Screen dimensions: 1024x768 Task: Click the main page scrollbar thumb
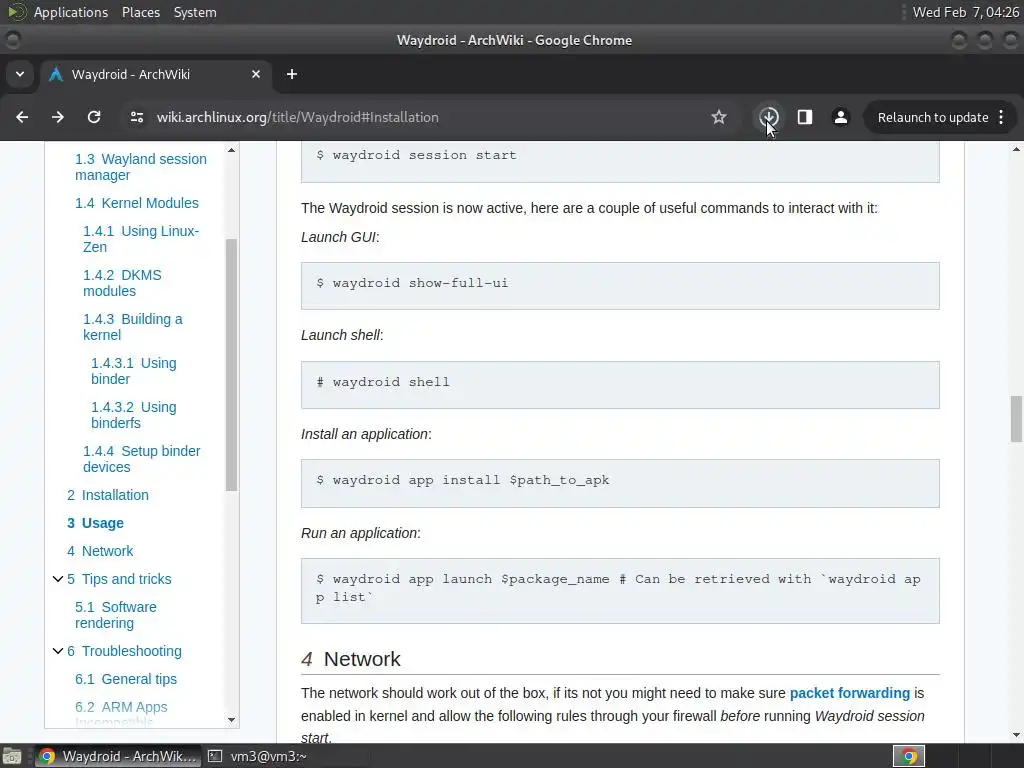point(1016,419)
